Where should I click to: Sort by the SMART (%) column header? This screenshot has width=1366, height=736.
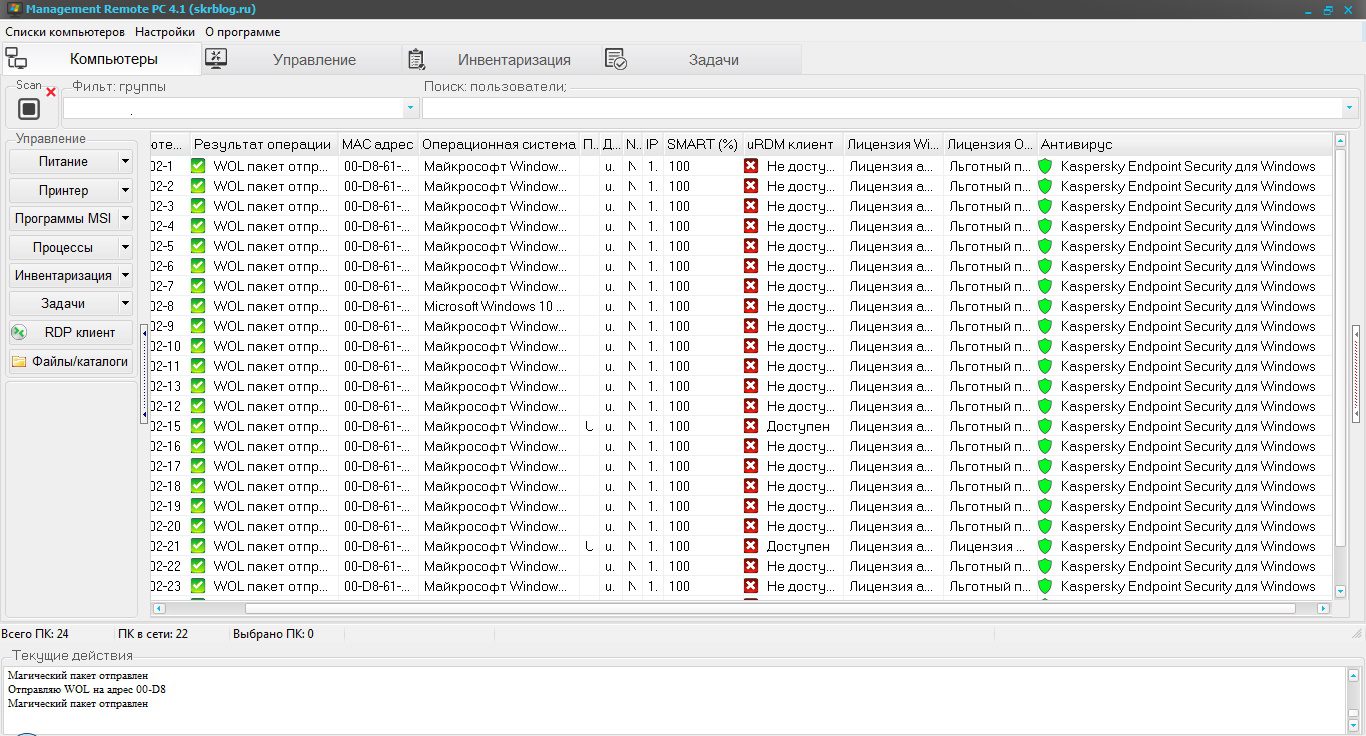703,144
